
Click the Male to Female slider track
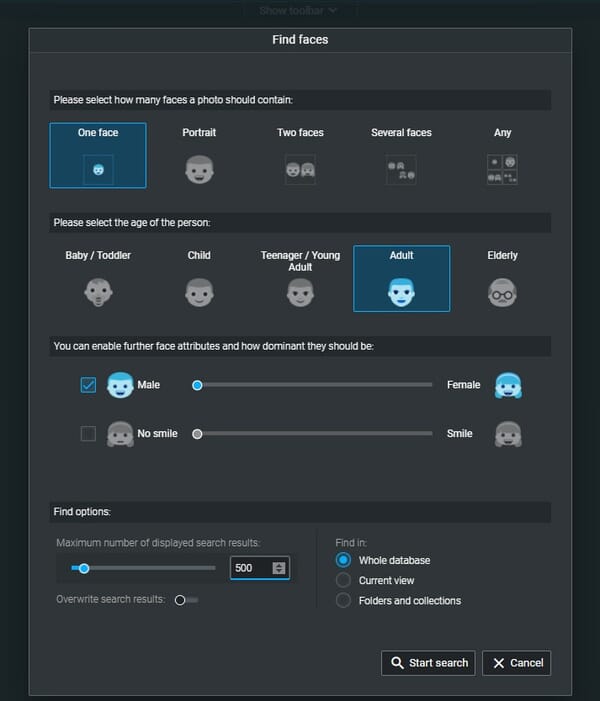point(315,385)
